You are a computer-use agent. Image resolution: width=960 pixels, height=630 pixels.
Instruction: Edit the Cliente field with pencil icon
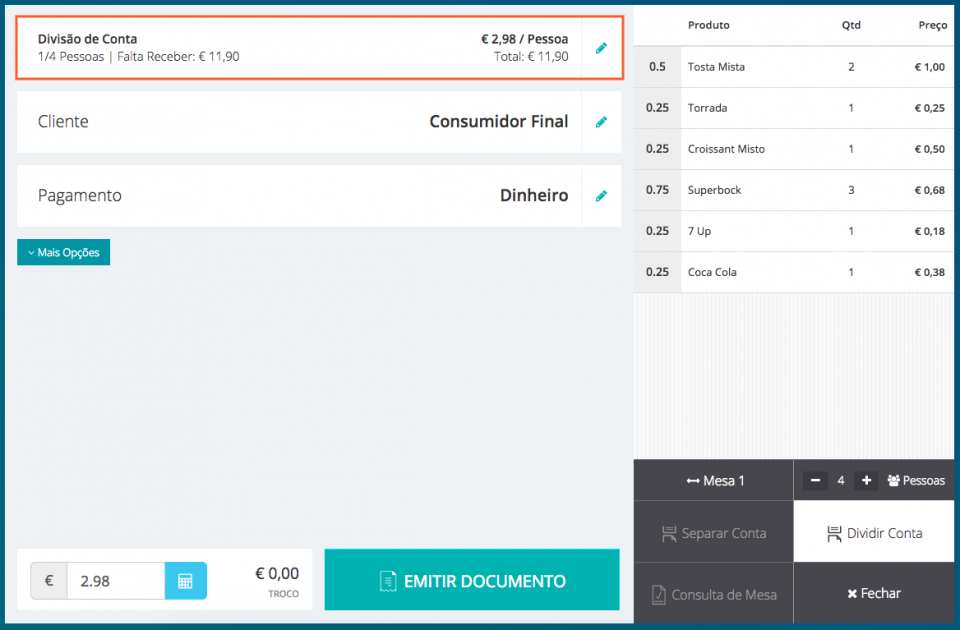coord(601,122)
